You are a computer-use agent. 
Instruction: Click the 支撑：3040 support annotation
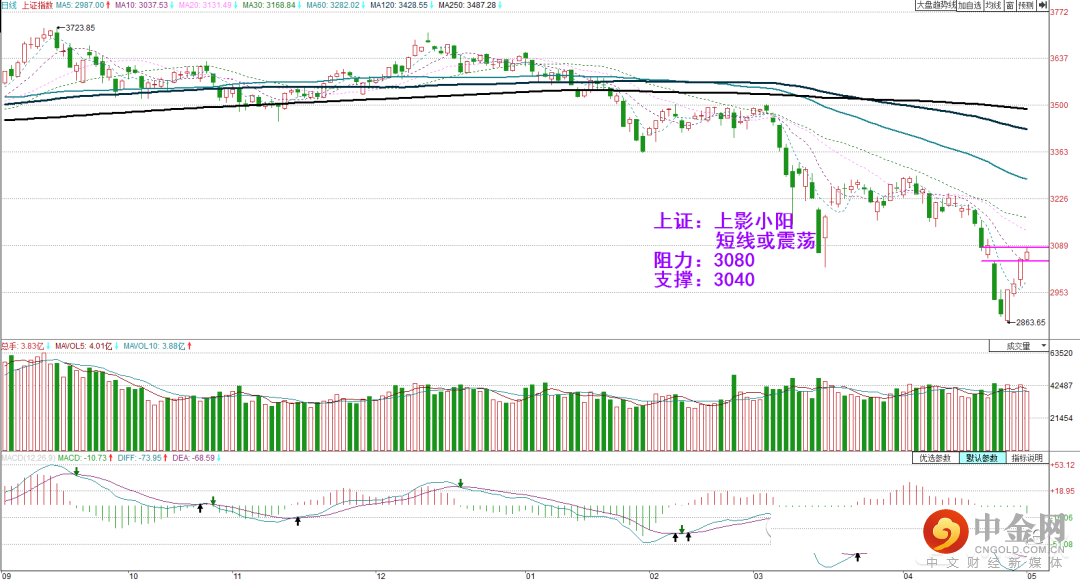[x=704, y=279]
